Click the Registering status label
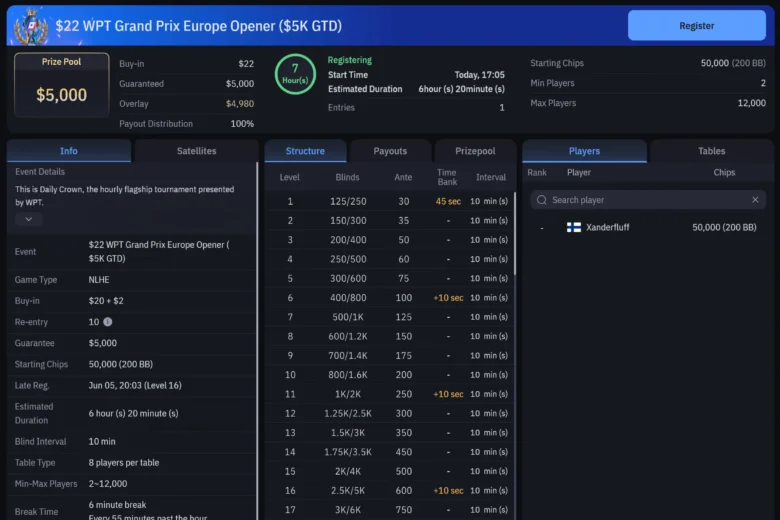This screenshot has width=780, height=520. (350, 60)
